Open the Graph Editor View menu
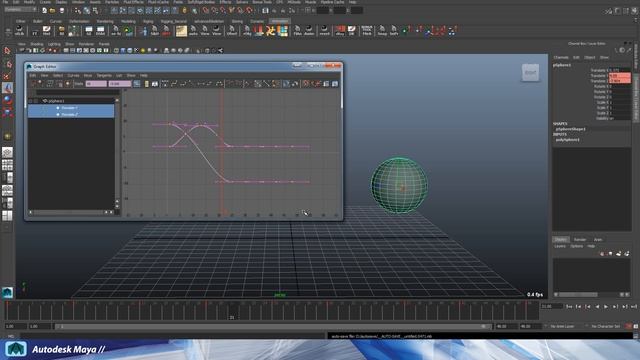 tap(44, 76)
